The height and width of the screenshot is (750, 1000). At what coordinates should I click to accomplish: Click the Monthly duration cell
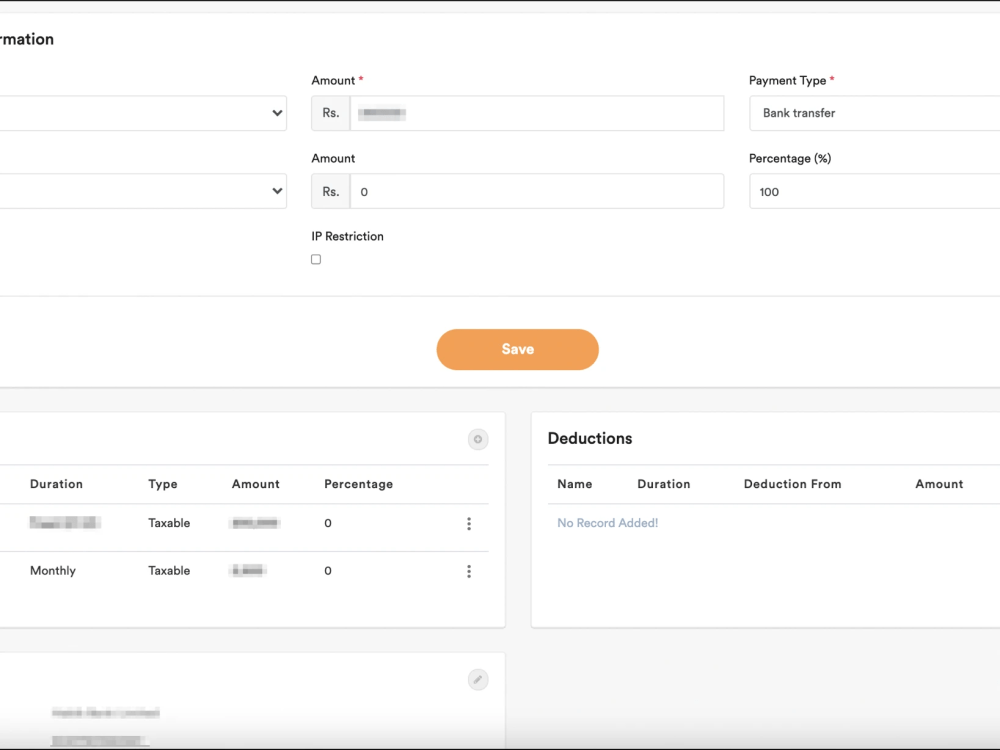53,571
